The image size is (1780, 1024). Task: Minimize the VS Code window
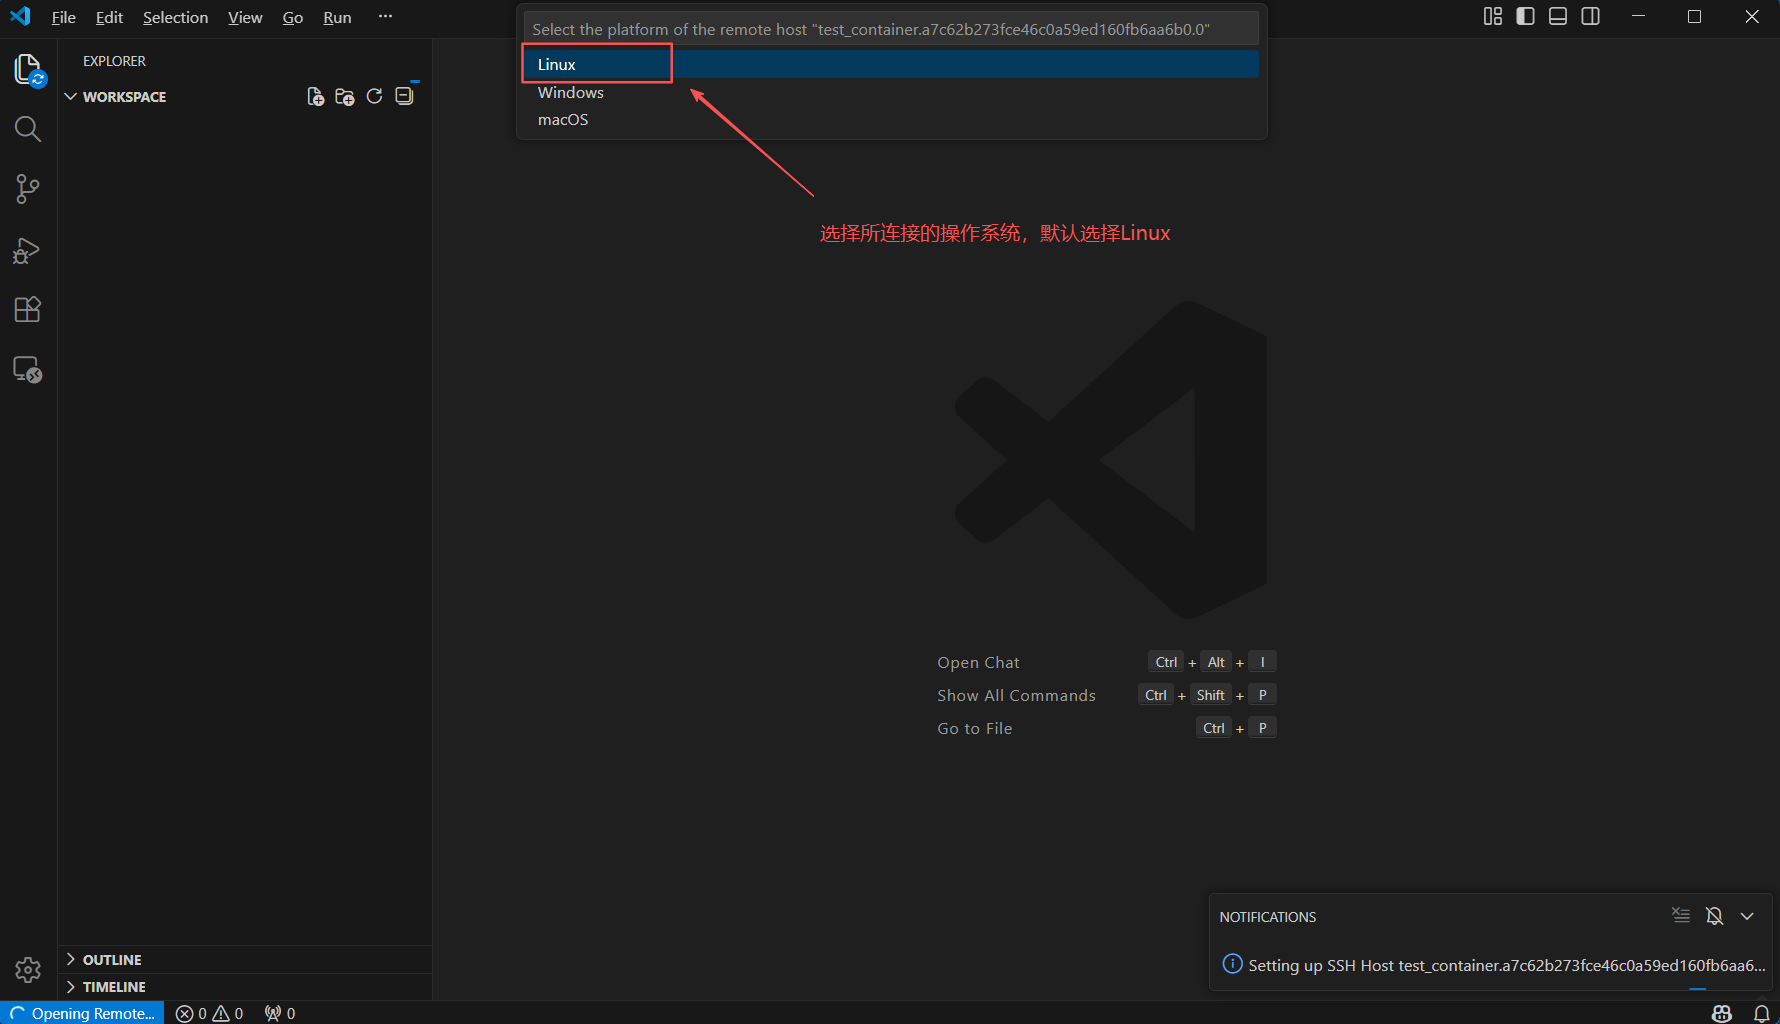[1638, 16]
